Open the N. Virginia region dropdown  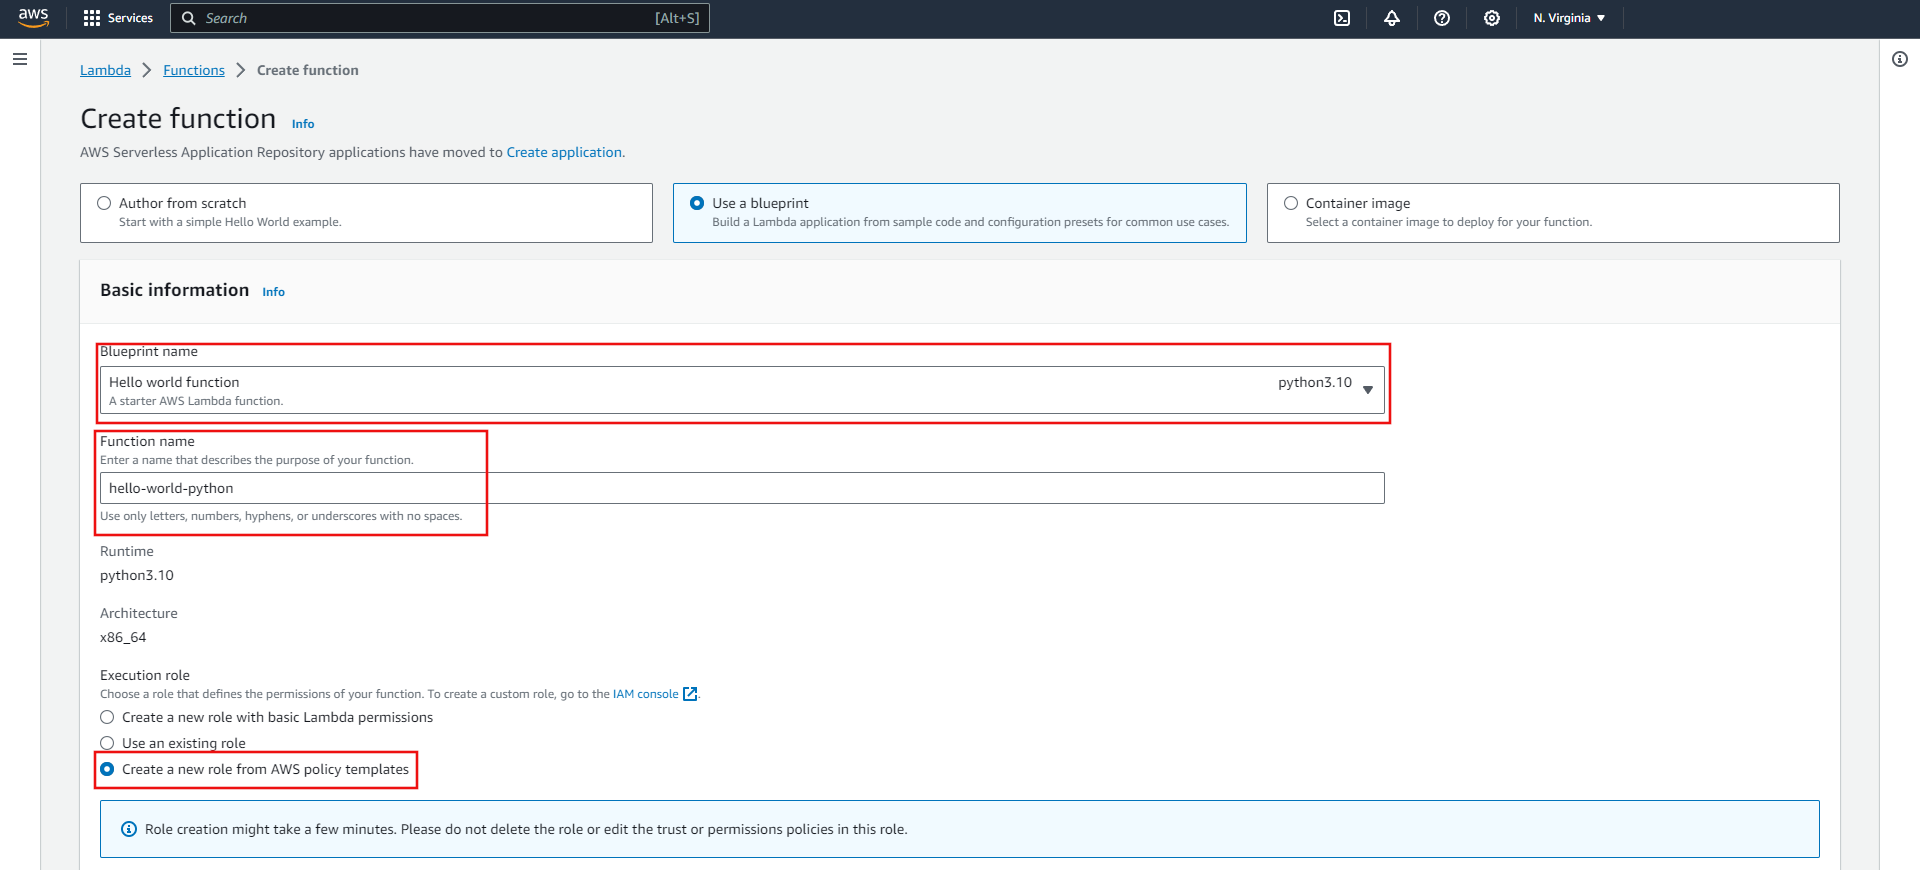(1569, 18)
